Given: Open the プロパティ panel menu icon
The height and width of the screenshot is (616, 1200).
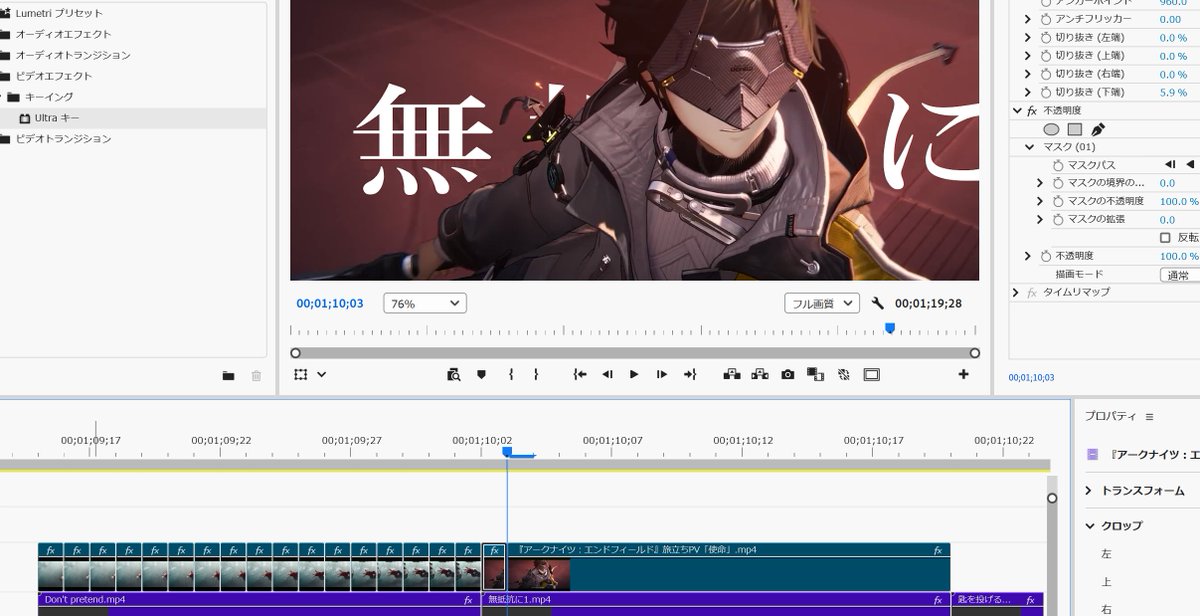Looking at the screenshot, I should pos(1149,417).
